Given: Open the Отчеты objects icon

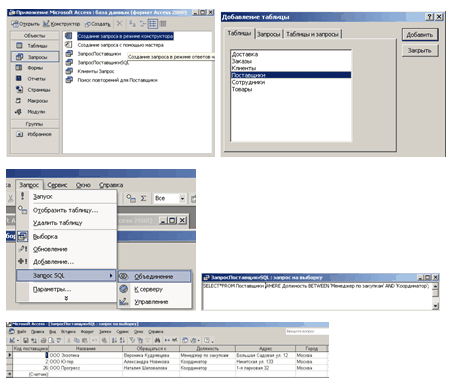Looking at the screenshot, I should coord(19,79).
